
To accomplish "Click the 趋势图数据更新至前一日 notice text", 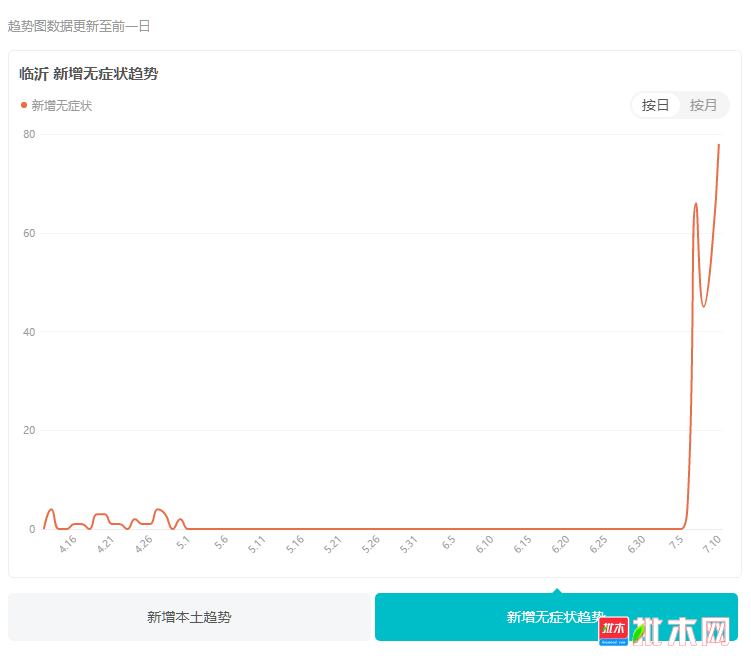I will pyautogui.click(x=79, y=26).
